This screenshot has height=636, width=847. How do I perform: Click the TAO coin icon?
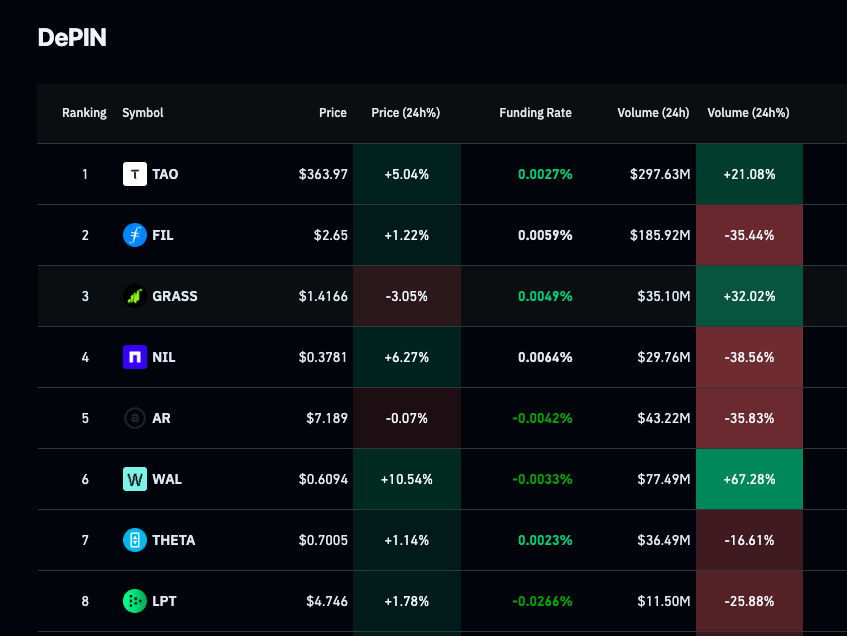135,174
